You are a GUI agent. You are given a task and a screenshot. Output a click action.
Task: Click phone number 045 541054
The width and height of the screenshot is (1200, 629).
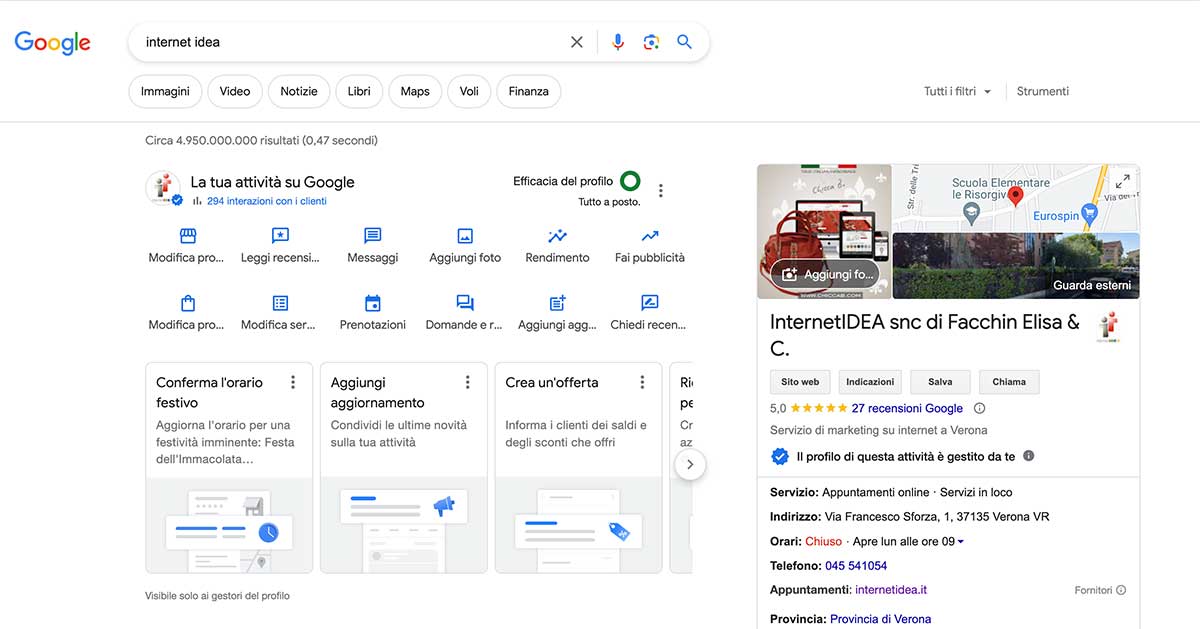[x=856, y=566]
